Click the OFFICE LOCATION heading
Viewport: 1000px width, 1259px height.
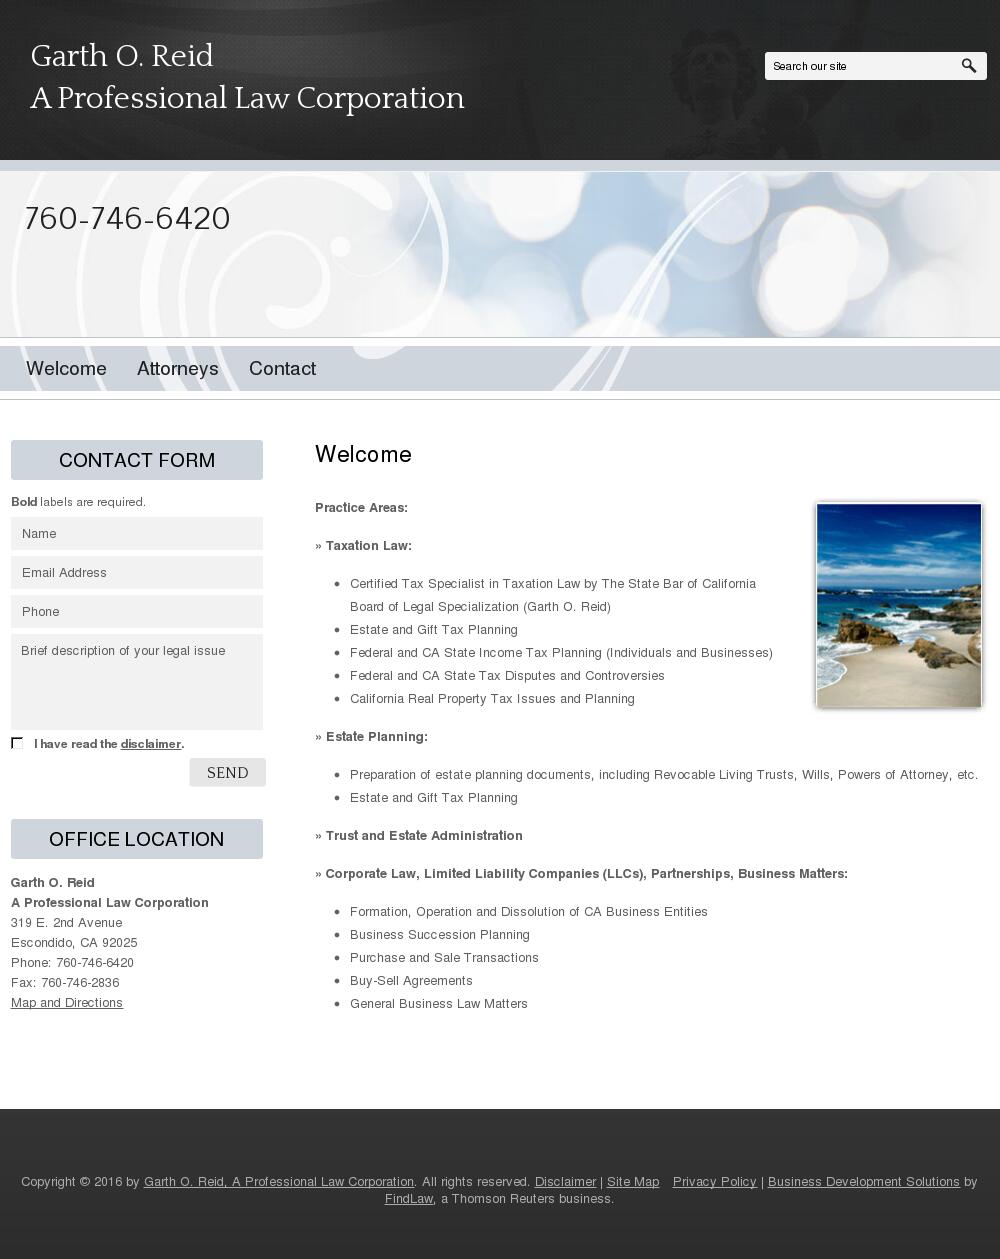pos(137,839)
